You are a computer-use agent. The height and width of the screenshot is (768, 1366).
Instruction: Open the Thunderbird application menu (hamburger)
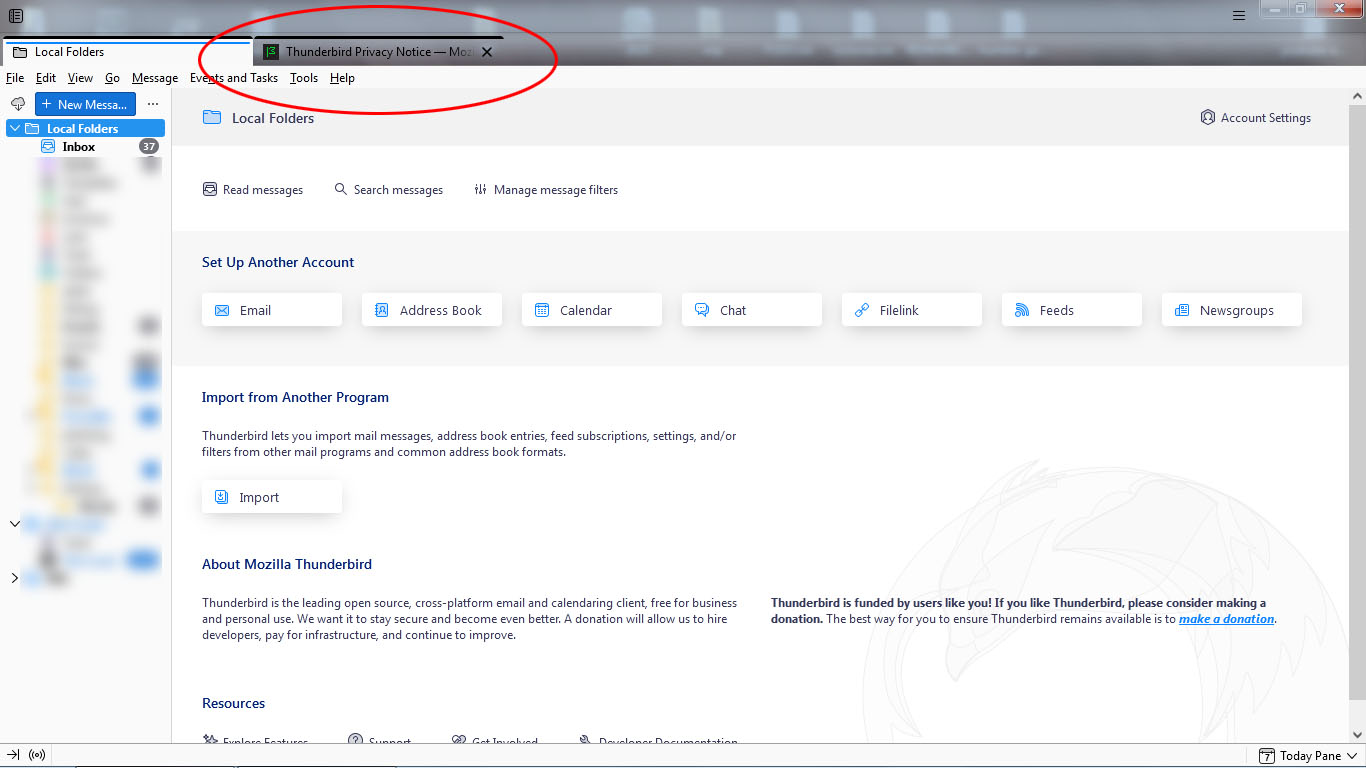coord(1239,16)
